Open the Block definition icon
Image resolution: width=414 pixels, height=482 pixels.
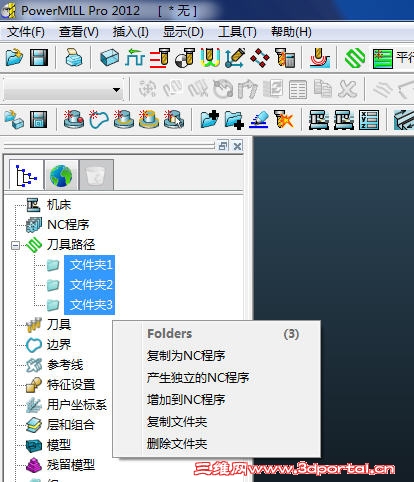pos(109,58)
